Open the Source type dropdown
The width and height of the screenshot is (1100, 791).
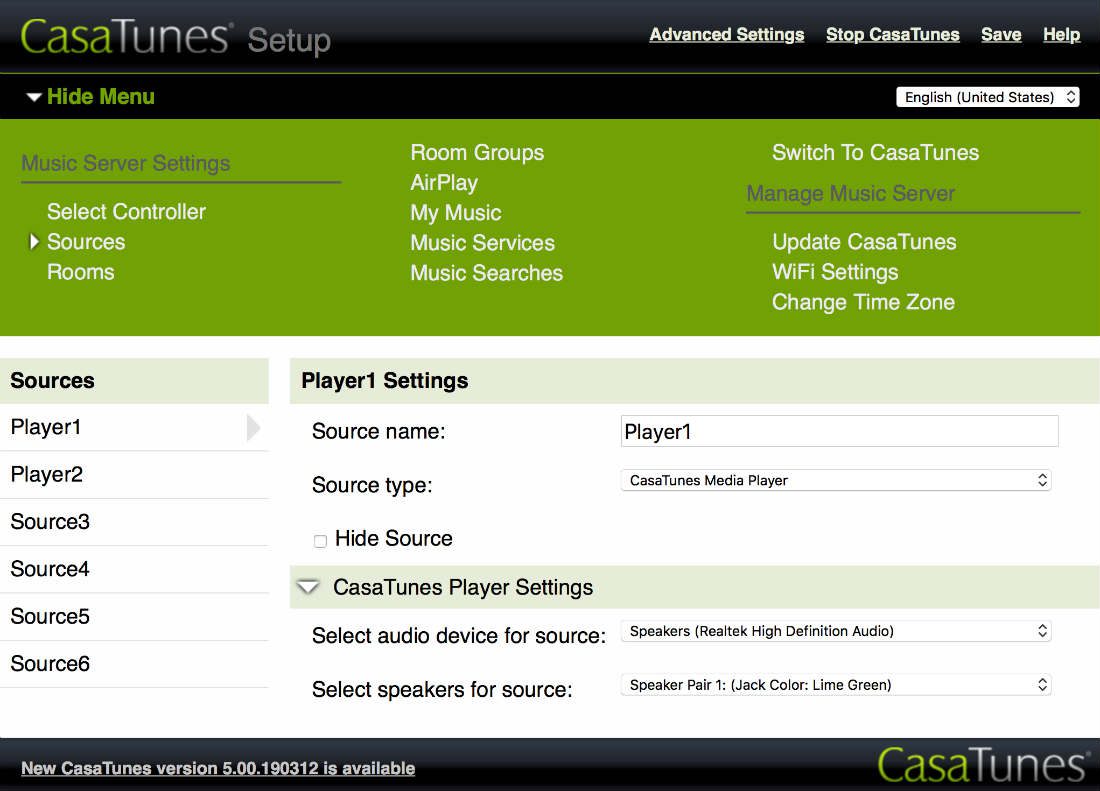pyautogui.click(x=836, y=480)
